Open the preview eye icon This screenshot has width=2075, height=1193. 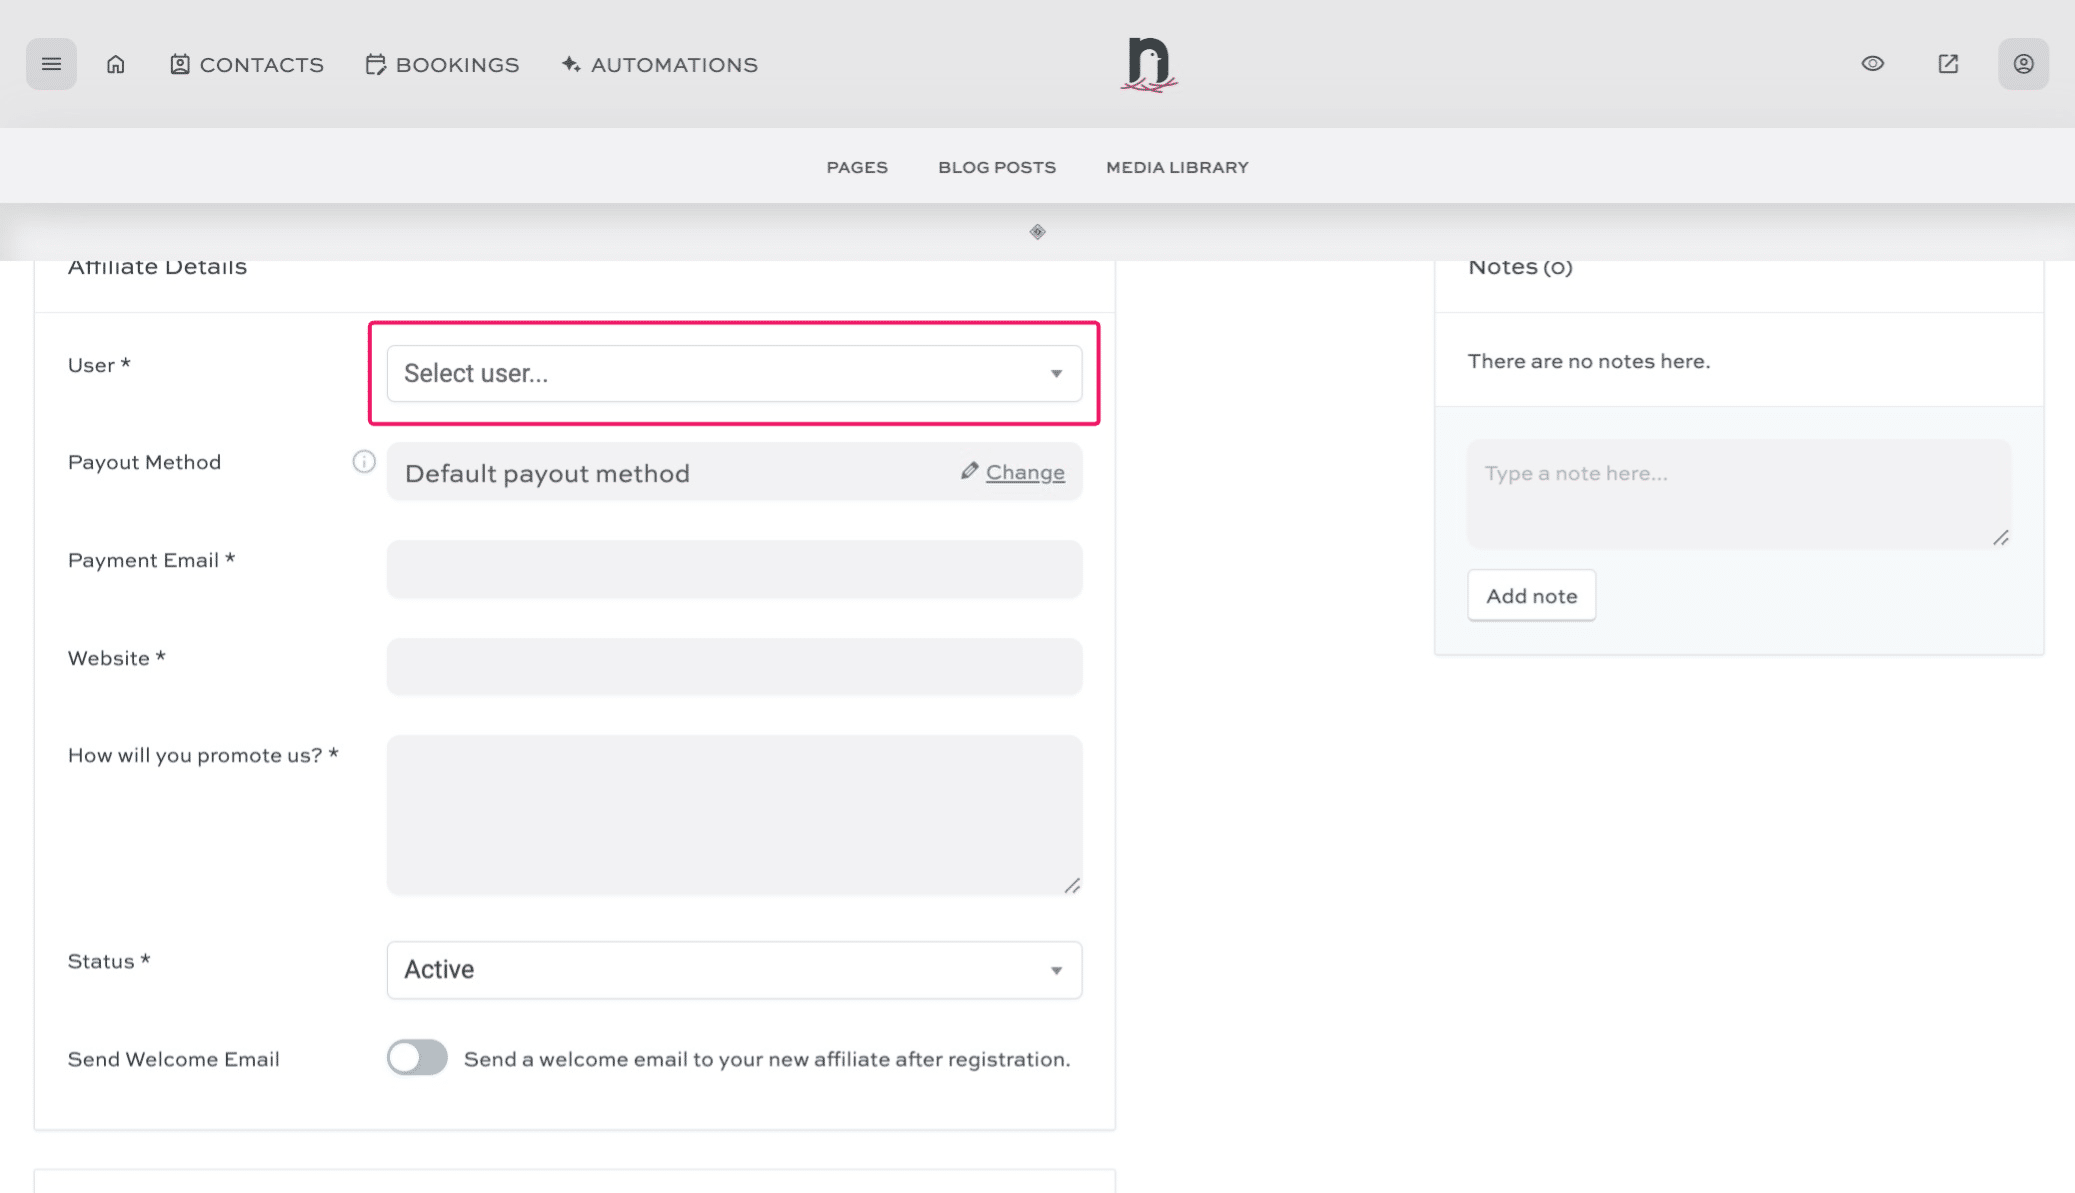pos(1872,63)
